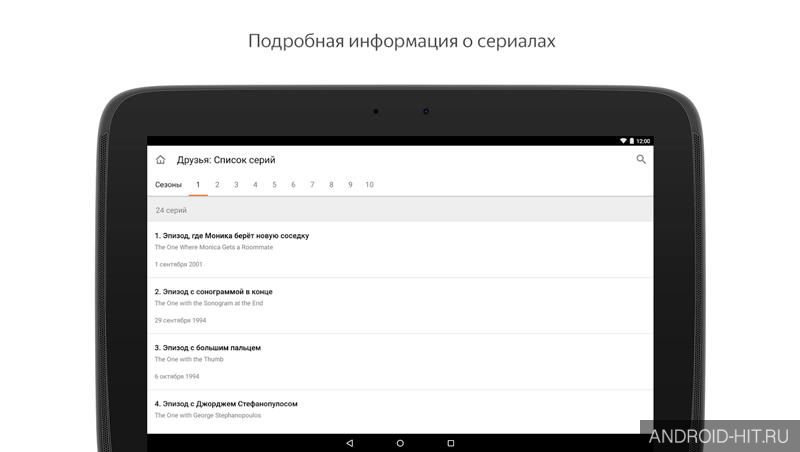Switch to season 9 tab
Viewport: 800px width, 452px height.
click(350, 185)
